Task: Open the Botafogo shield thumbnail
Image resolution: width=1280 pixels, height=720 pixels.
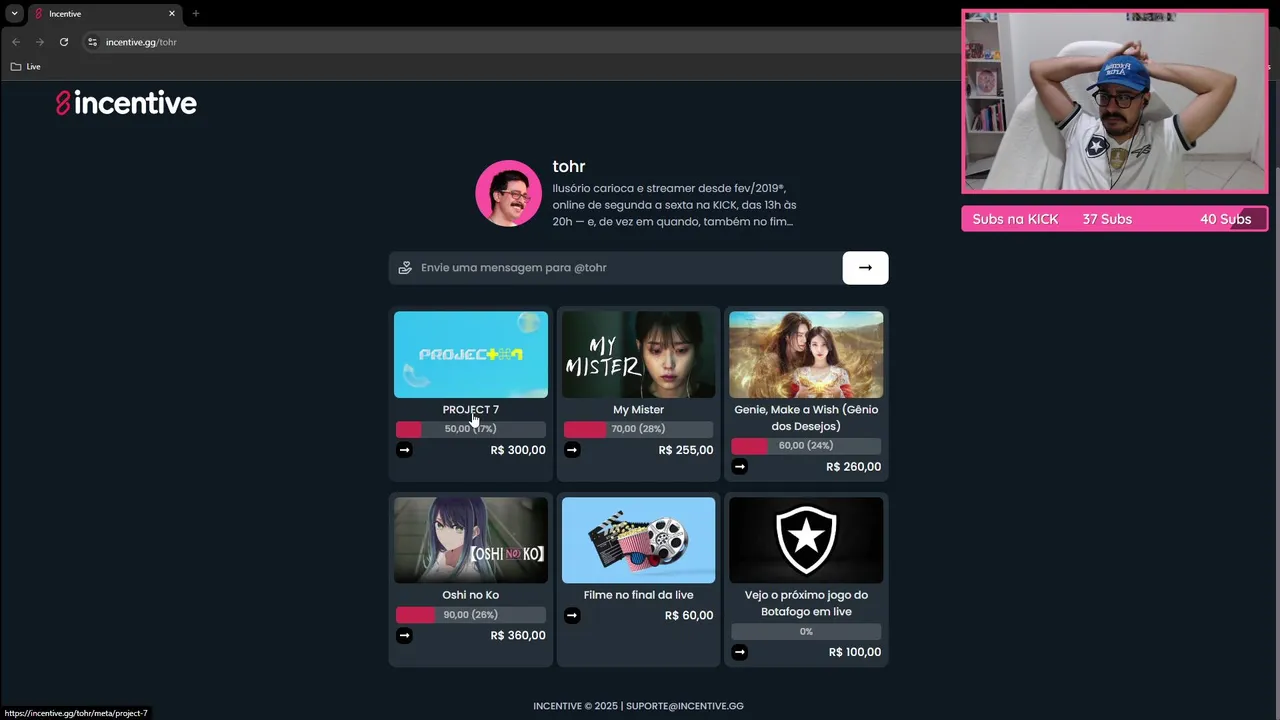Action: tap(806, 540)
